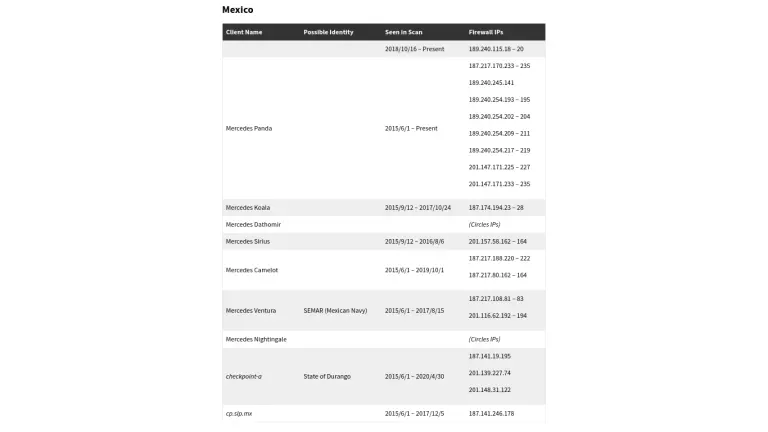Click the Mercedes Panda client name
The height and width of the screenshot is (432, 768).
click(x=249, y=128)
